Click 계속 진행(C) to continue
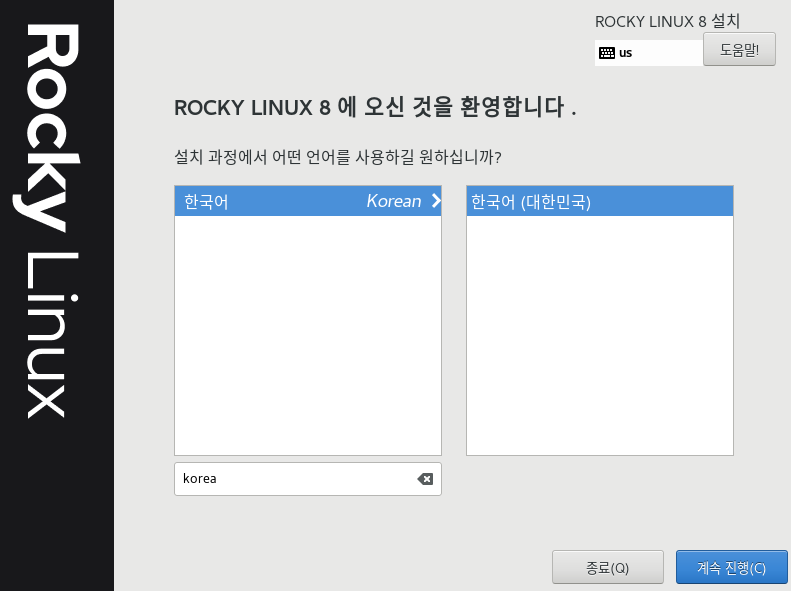 (731, 568)
